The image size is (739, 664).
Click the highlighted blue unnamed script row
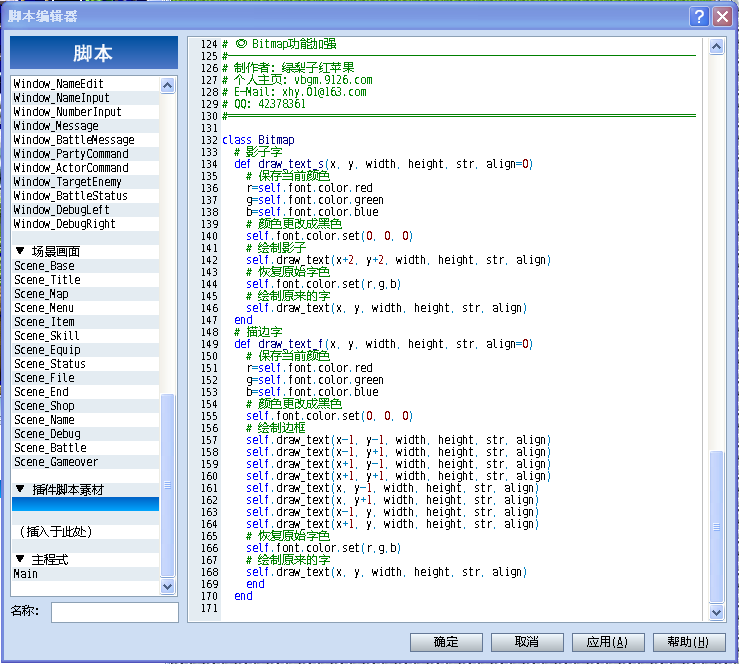85,504
